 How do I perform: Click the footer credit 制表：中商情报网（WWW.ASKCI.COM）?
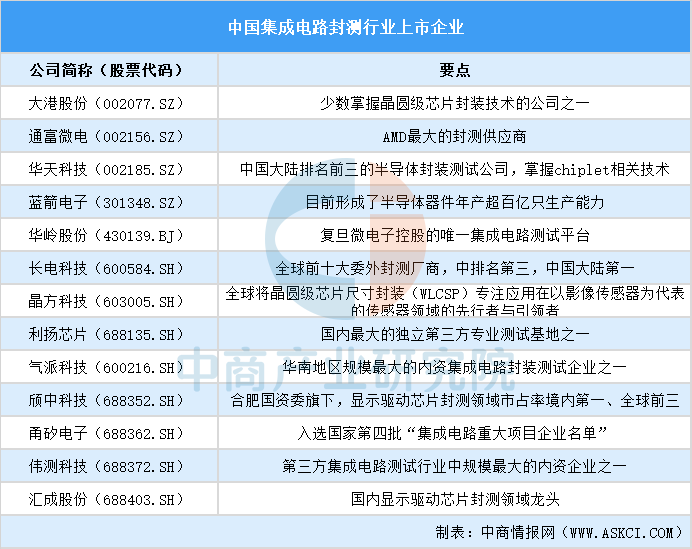click(560, 533)
